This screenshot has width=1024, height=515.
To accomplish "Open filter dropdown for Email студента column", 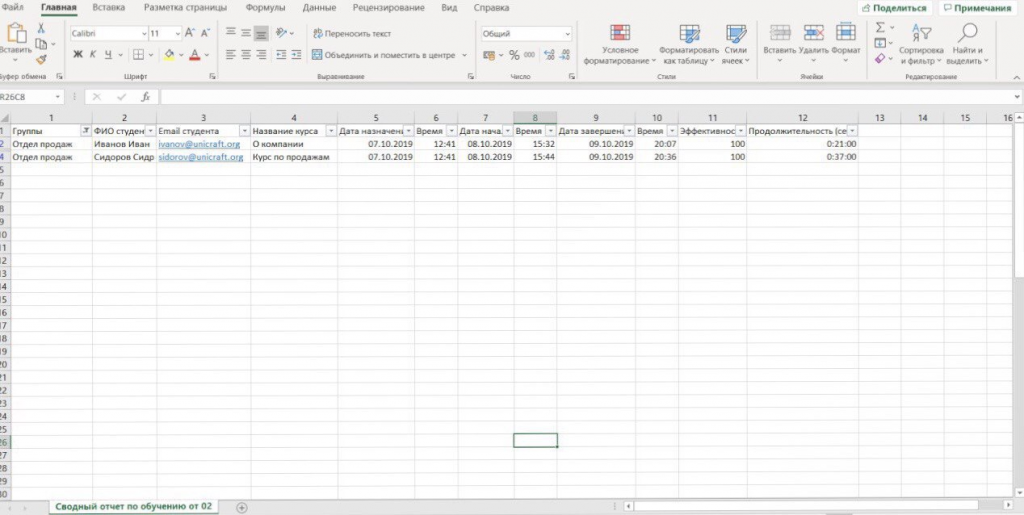I will 244,131.
